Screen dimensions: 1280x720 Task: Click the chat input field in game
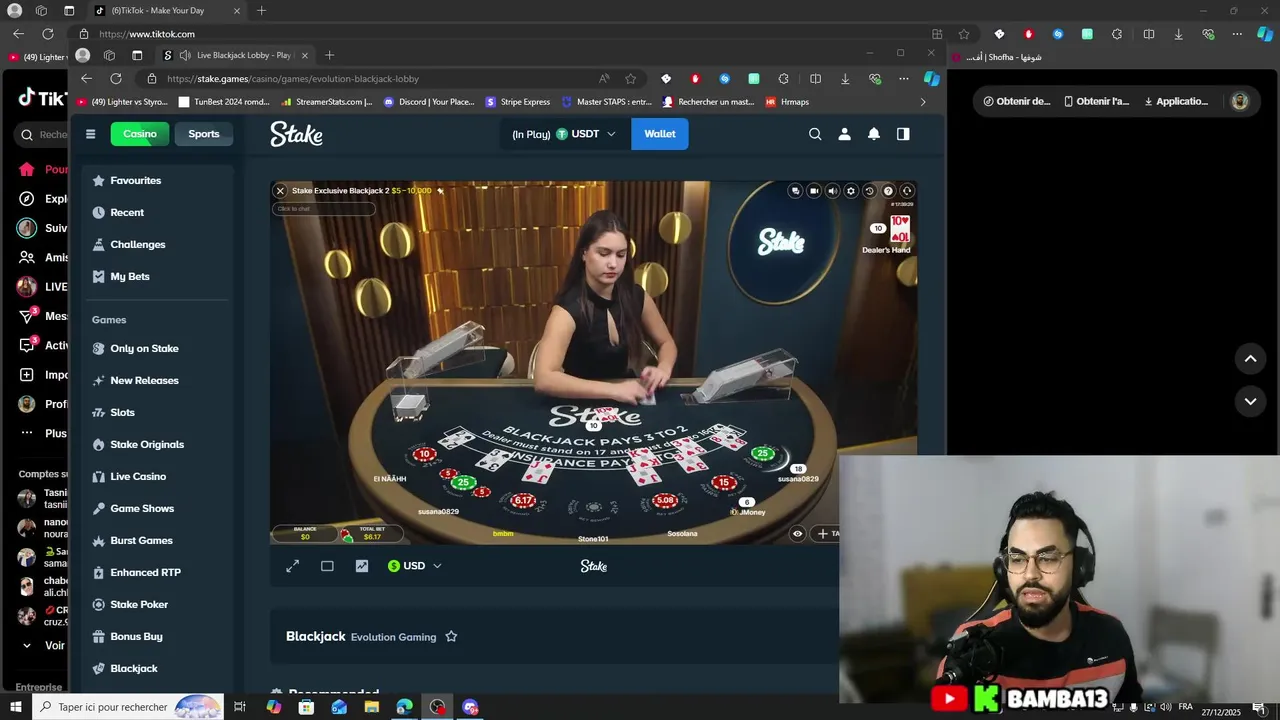click(x=324, y=209)
